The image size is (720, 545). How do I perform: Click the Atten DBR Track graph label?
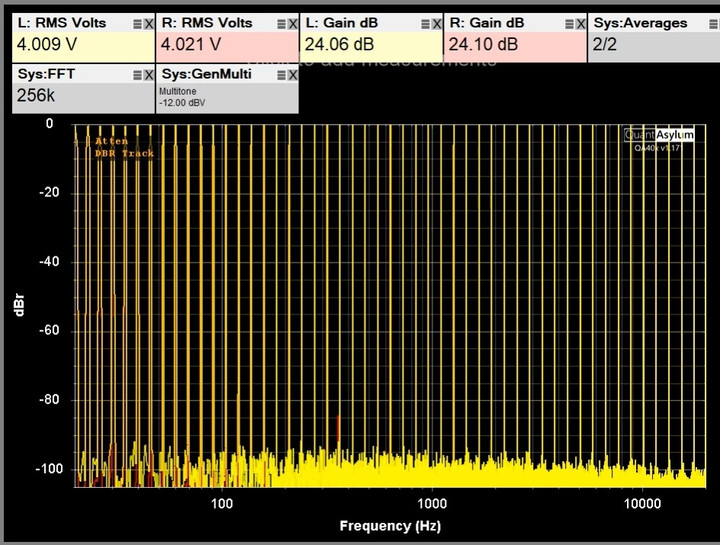(124, 147)
